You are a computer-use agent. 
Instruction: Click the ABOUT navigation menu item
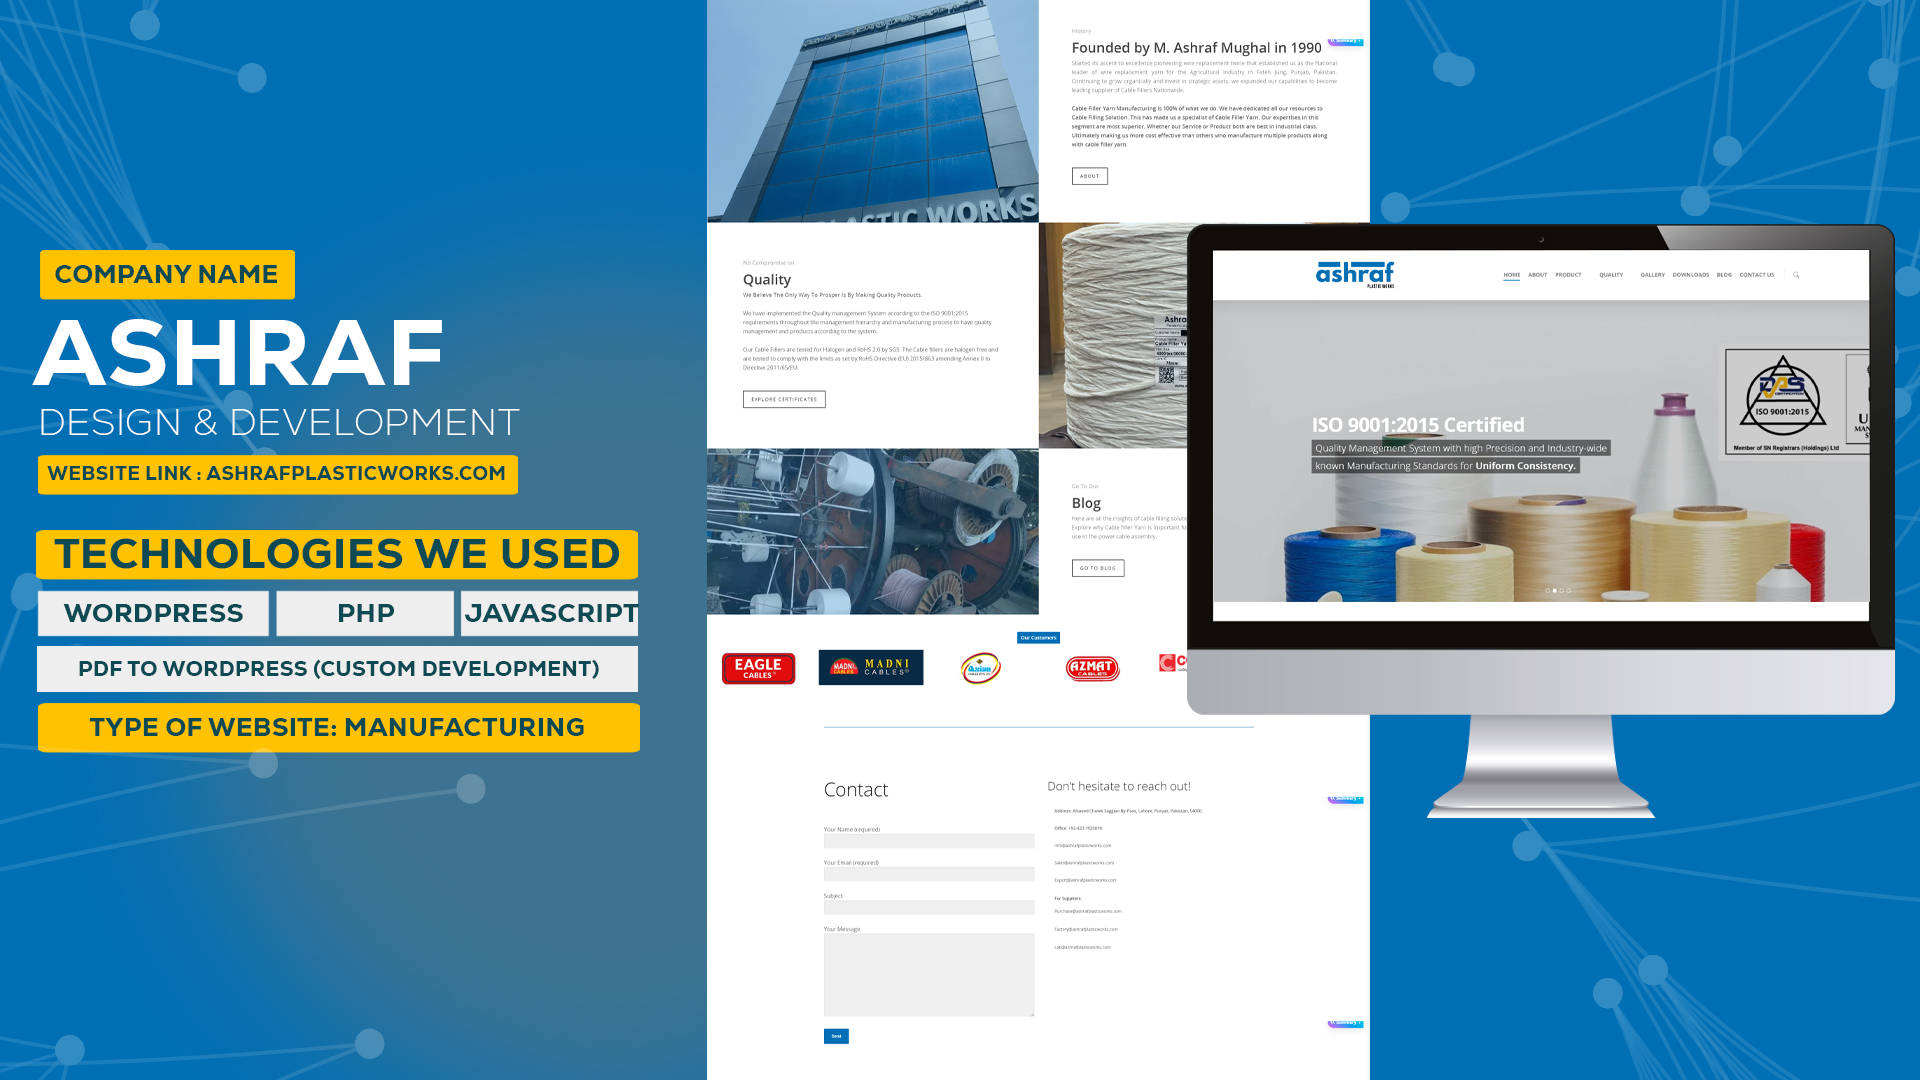1536,274
